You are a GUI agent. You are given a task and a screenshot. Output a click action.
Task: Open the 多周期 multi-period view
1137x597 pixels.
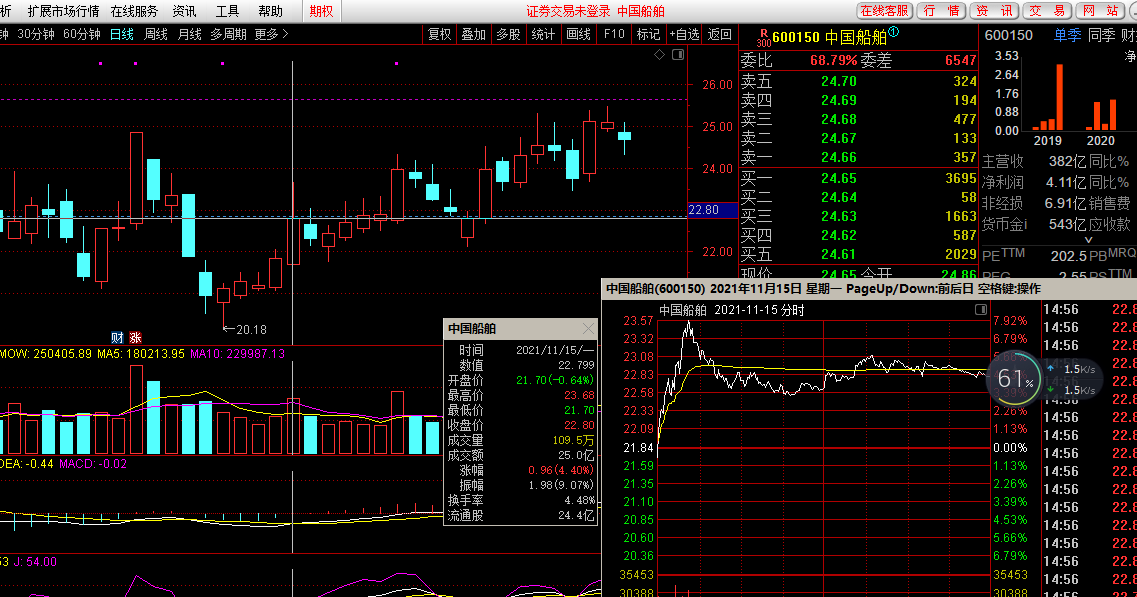[x=228, y=34]
